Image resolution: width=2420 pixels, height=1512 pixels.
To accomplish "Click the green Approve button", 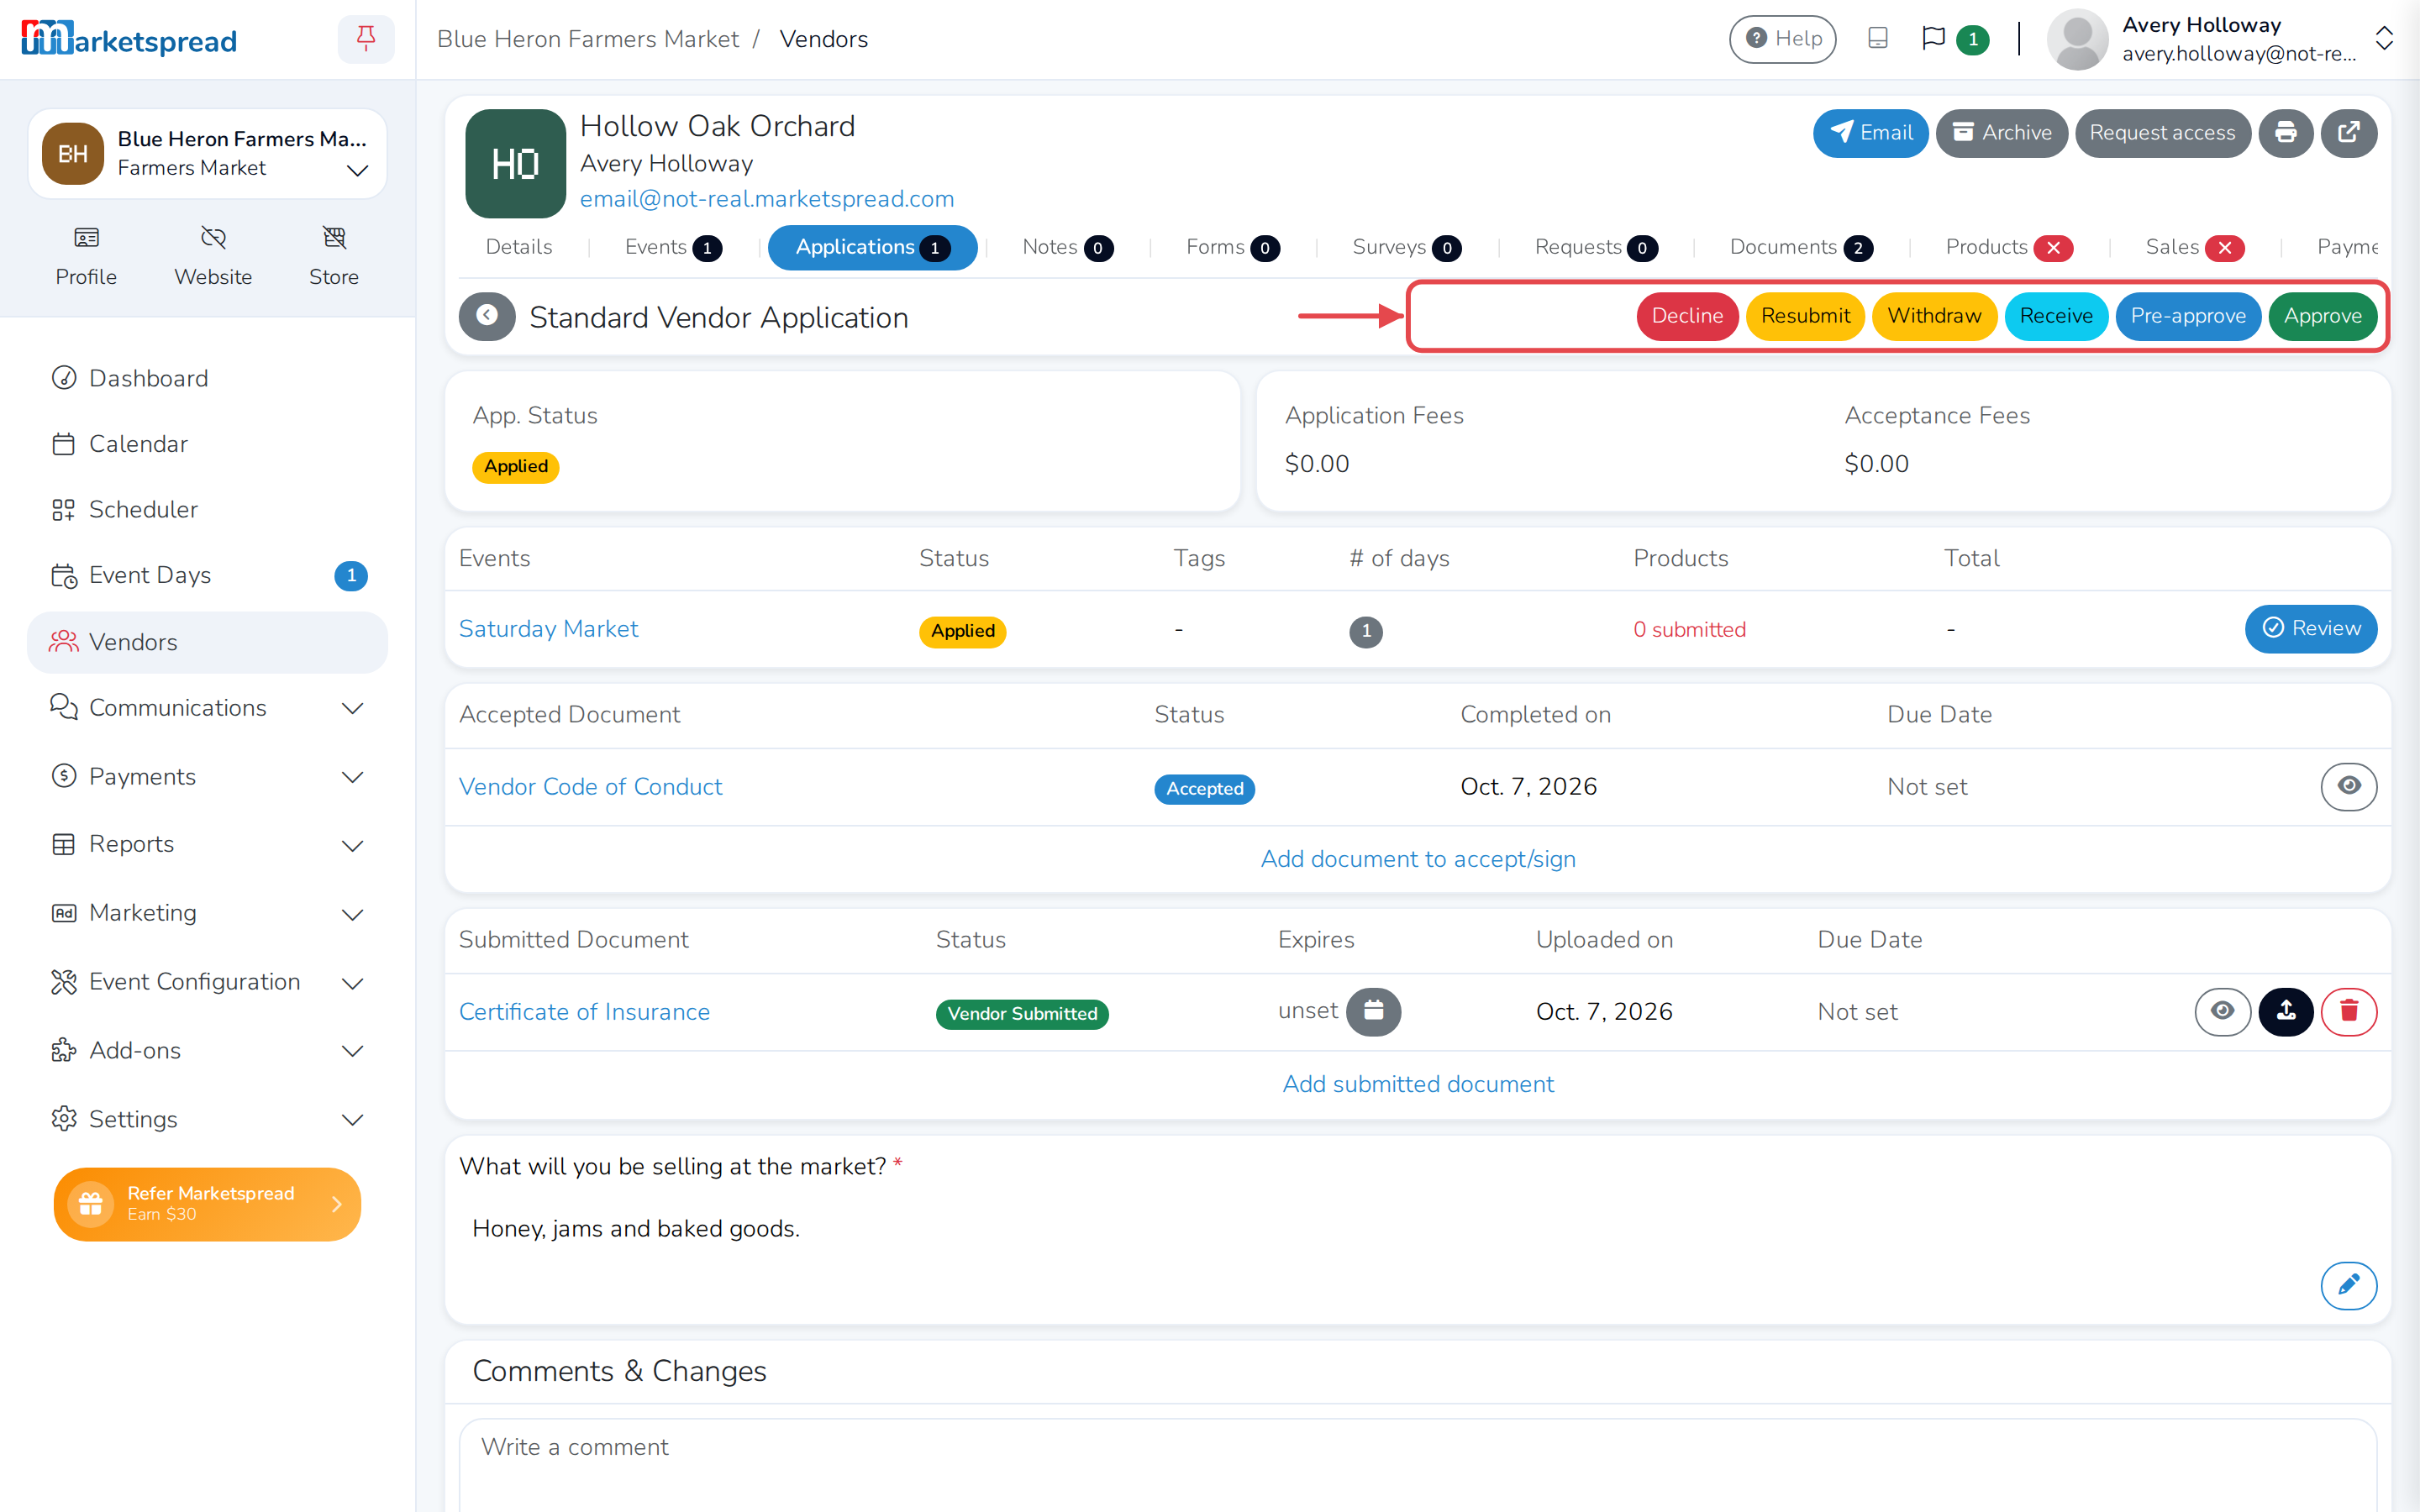I will tap(2322, 316).
